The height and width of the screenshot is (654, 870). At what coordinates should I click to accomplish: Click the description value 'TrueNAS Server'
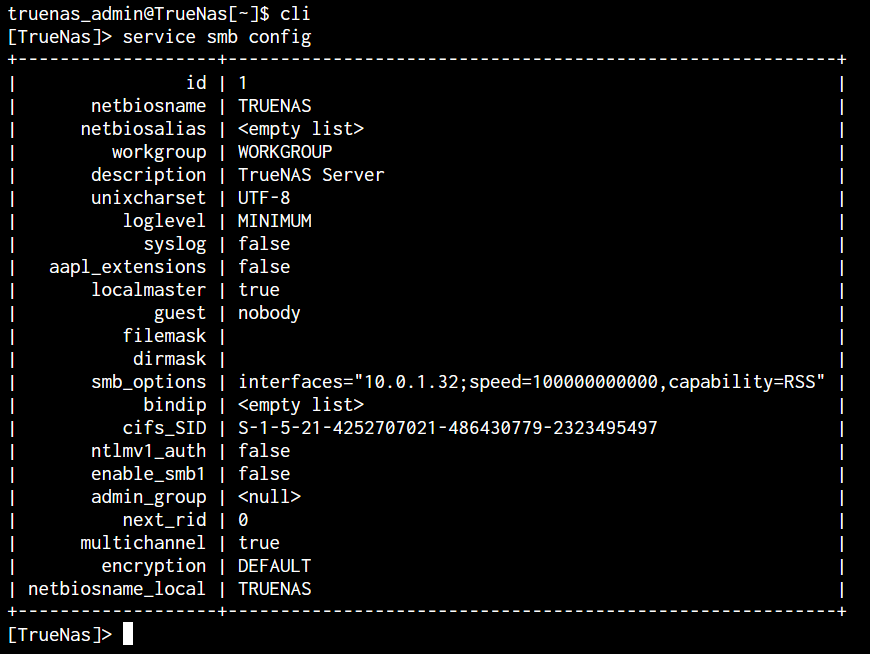click(x=311, y=175)
